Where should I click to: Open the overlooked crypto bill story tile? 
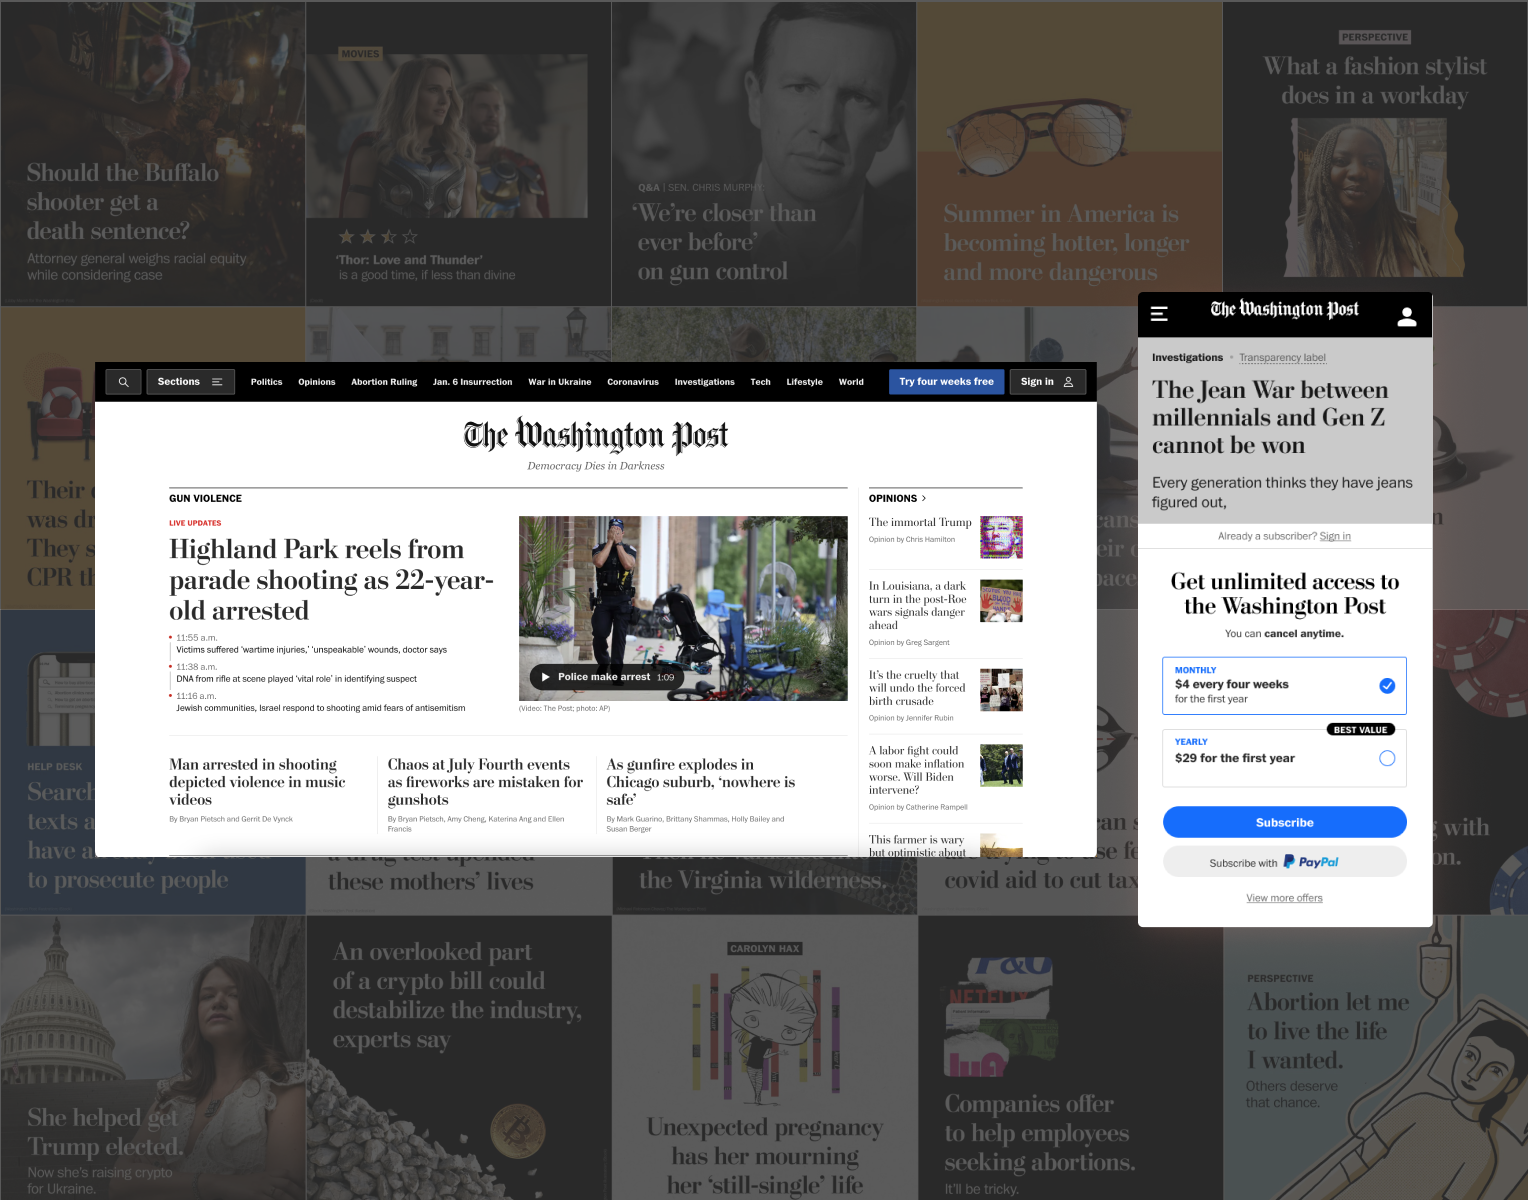458,1057
